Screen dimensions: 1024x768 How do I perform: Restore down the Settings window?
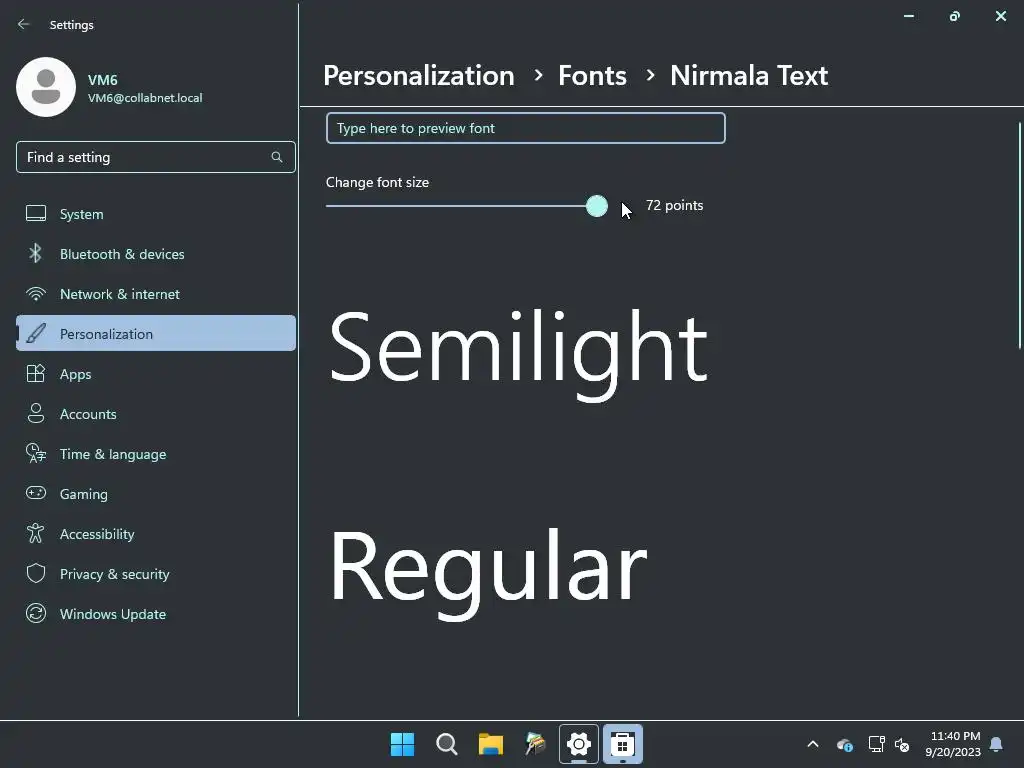pyautogui.click(x=955, y=16)
